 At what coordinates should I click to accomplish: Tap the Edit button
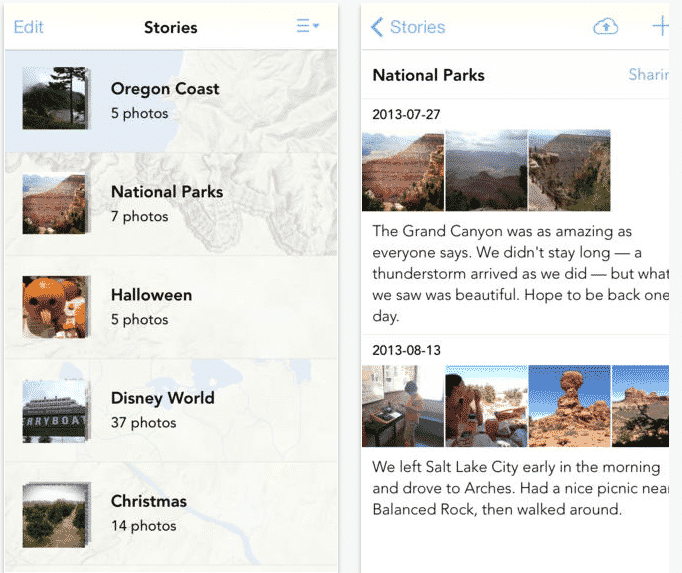coord(28,27)
